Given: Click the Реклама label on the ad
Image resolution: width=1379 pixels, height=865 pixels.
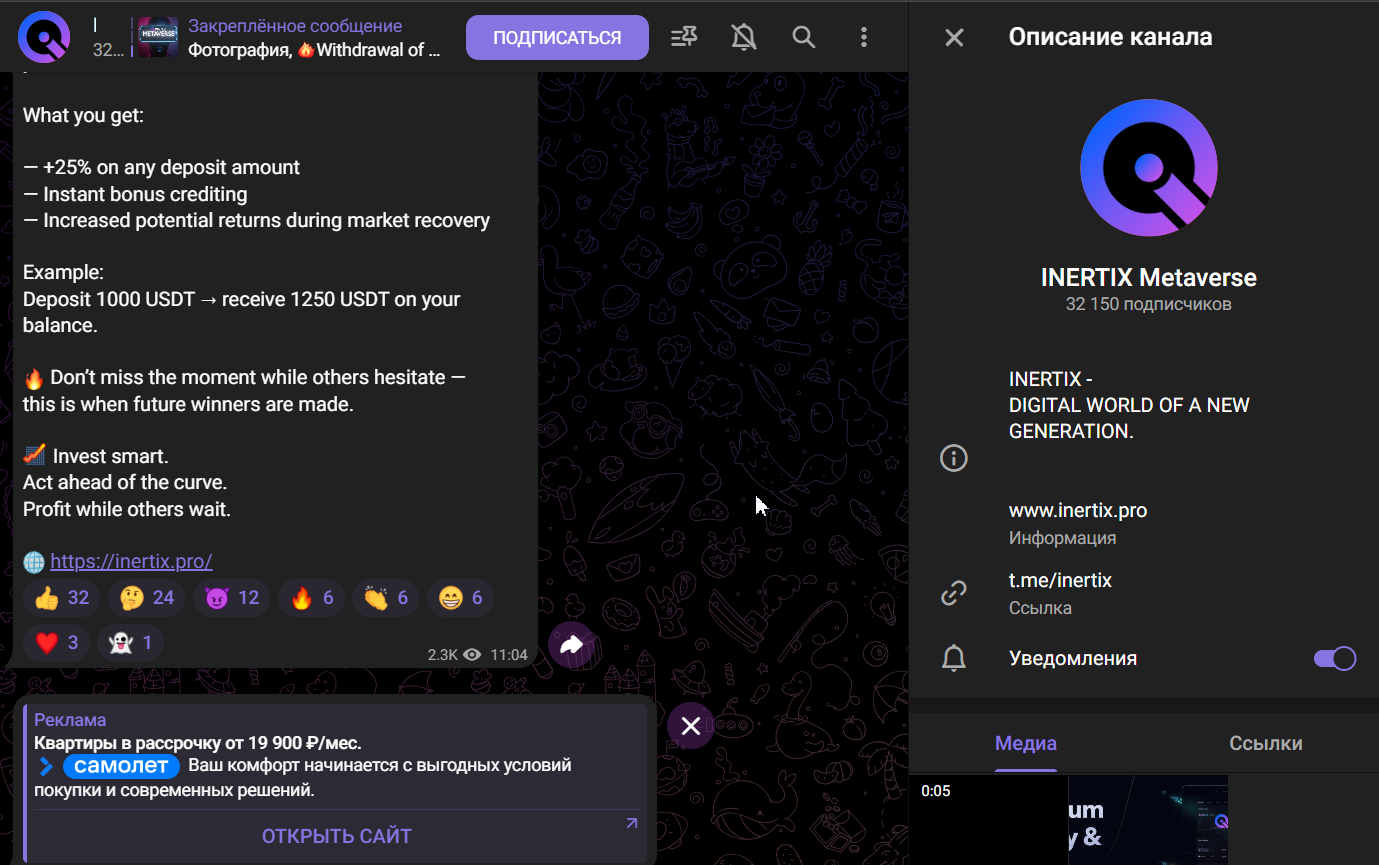Looking at the screenshot, I should [x=70, y=720].
